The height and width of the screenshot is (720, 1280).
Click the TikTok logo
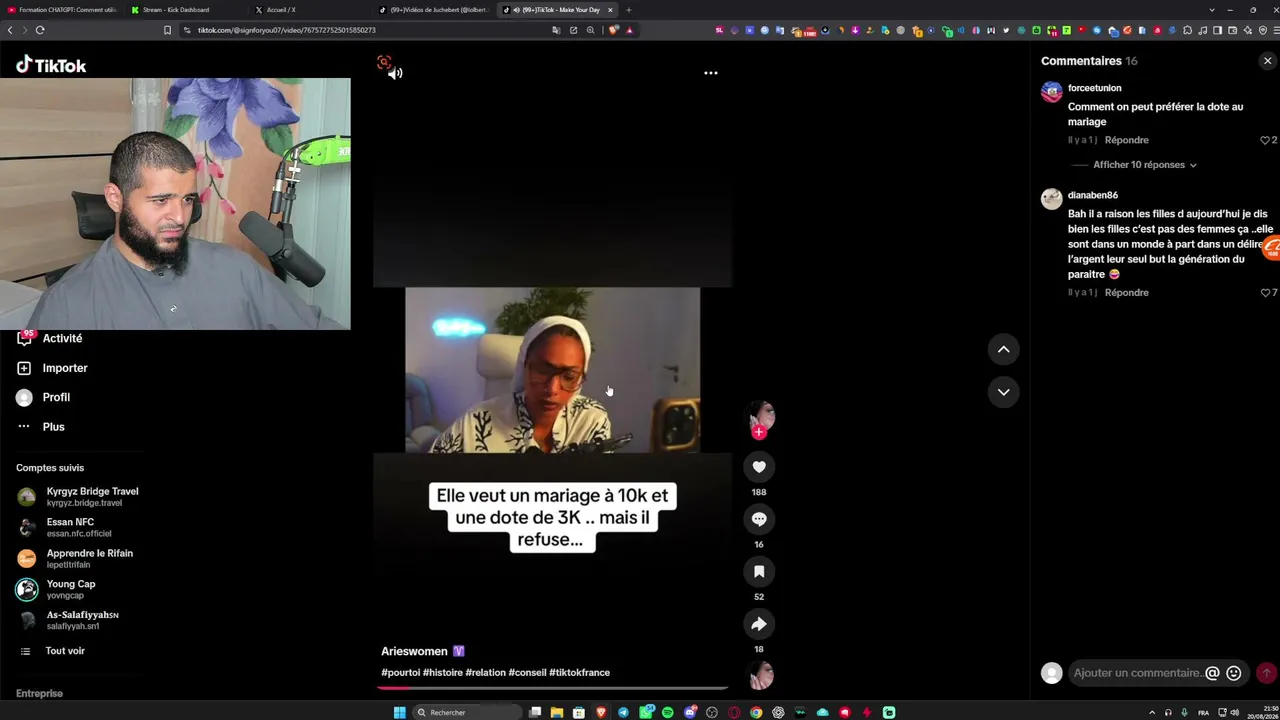click(51, 66)
